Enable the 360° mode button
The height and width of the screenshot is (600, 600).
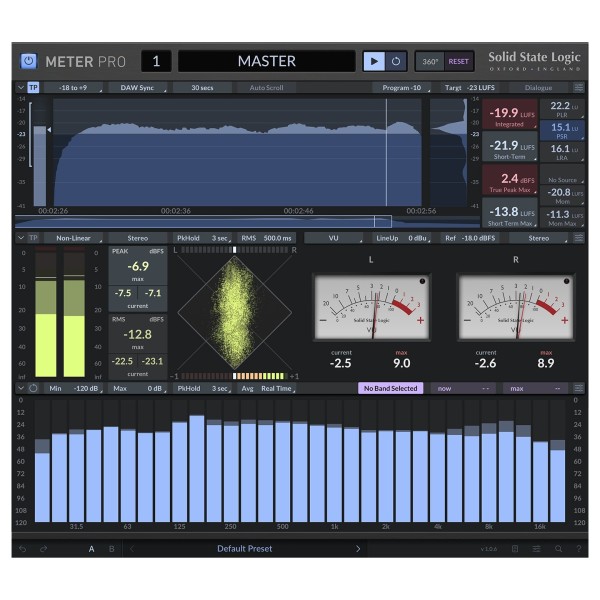(x=430, y=62)
